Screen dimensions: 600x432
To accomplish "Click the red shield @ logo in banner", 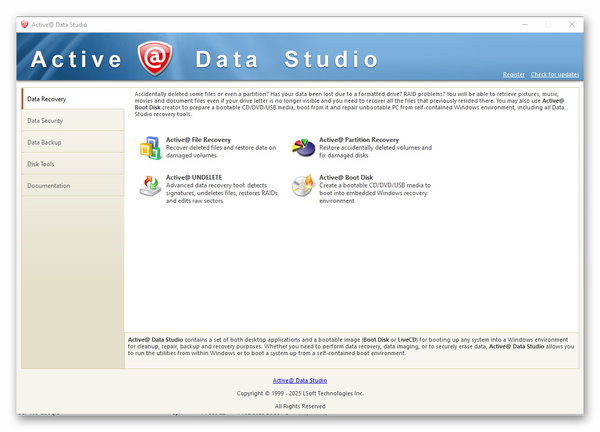I will [155, 58].
